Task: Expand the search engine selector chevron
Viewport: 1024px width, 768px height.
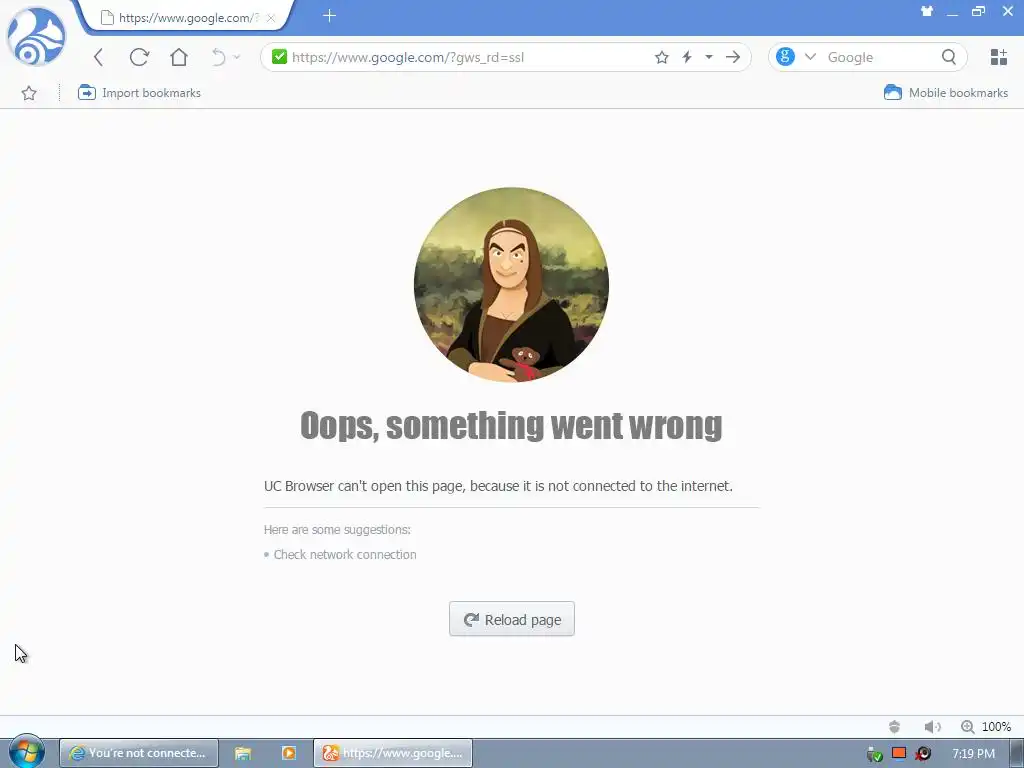Action: [810, 57]
